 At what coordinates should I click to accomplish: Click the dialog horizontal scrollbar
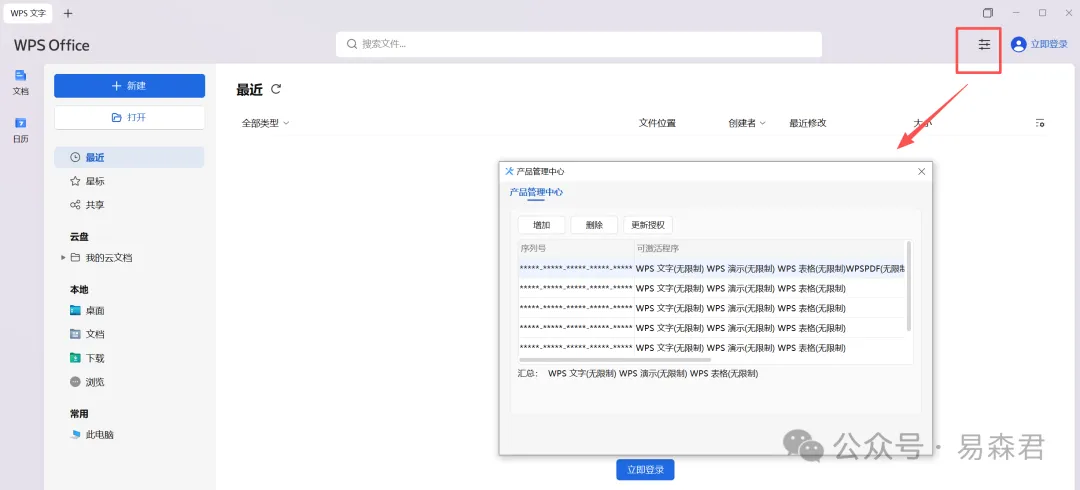tap(614, 360)
